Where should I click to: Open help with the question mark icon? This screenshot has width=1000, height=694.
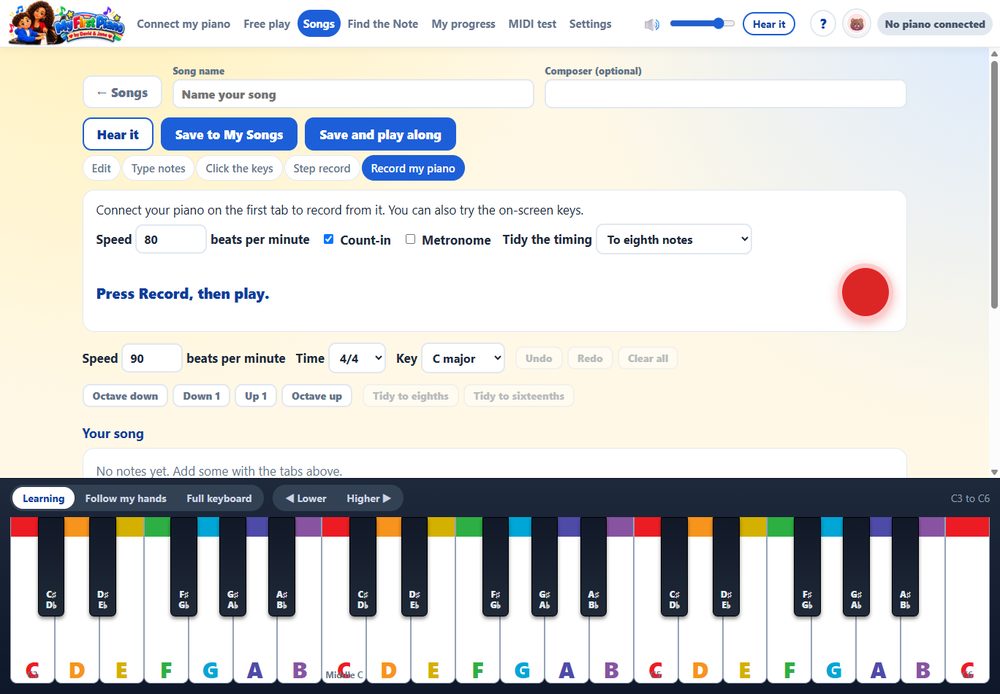pyautogui.click(x=823, y=24)
